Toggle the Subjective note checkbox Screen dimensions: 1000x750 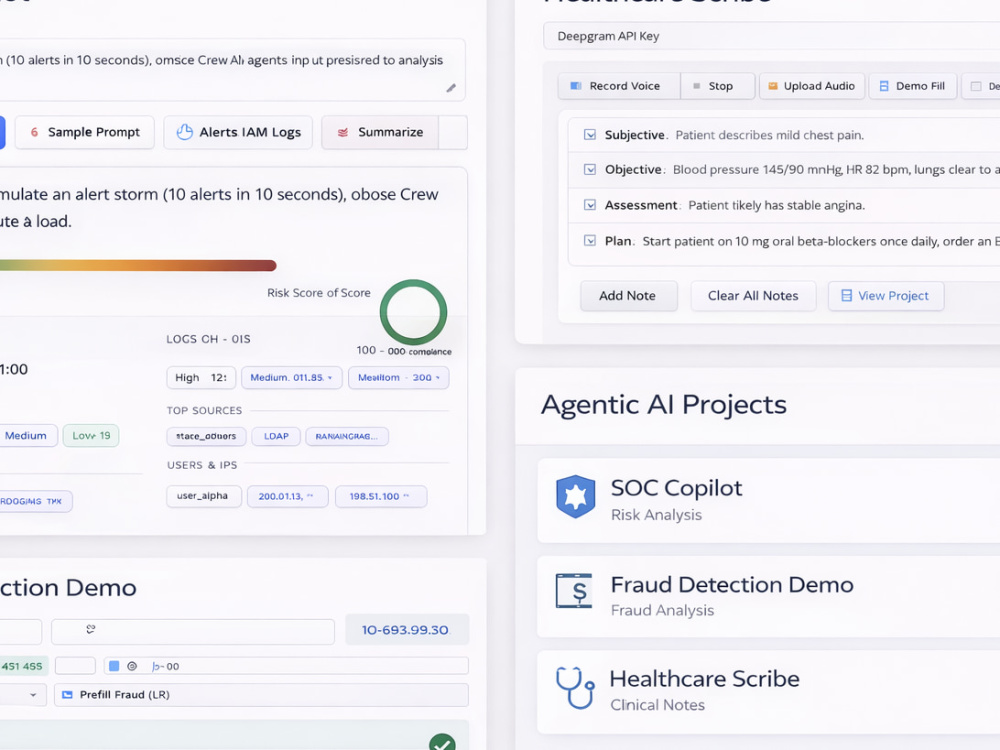590,135
